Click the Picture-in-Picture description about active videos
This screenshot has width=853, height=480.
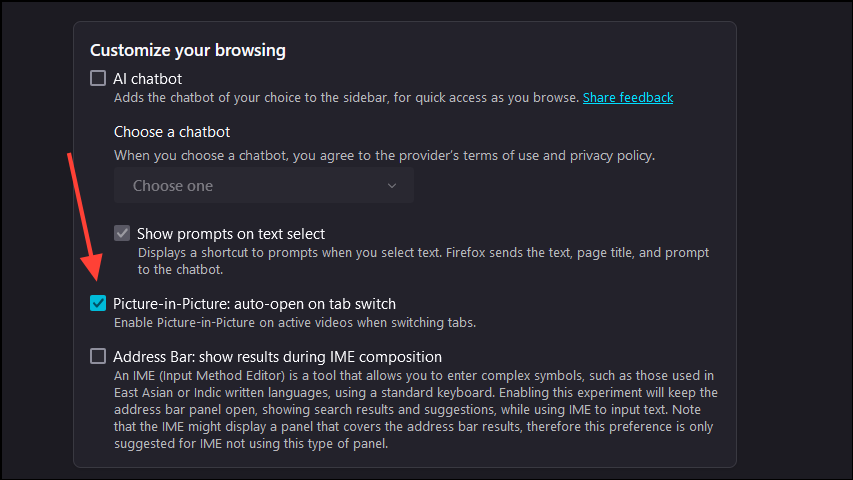point(294,323)
